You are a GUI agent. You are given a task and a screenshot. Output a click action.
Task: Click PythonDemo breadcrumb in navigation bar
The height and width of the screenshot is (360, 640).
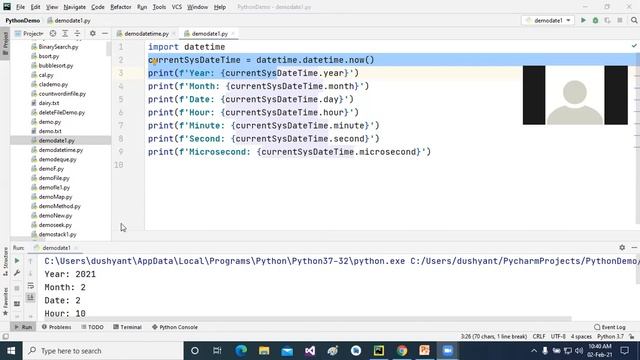pyautogui.click(x=22, y=20)
